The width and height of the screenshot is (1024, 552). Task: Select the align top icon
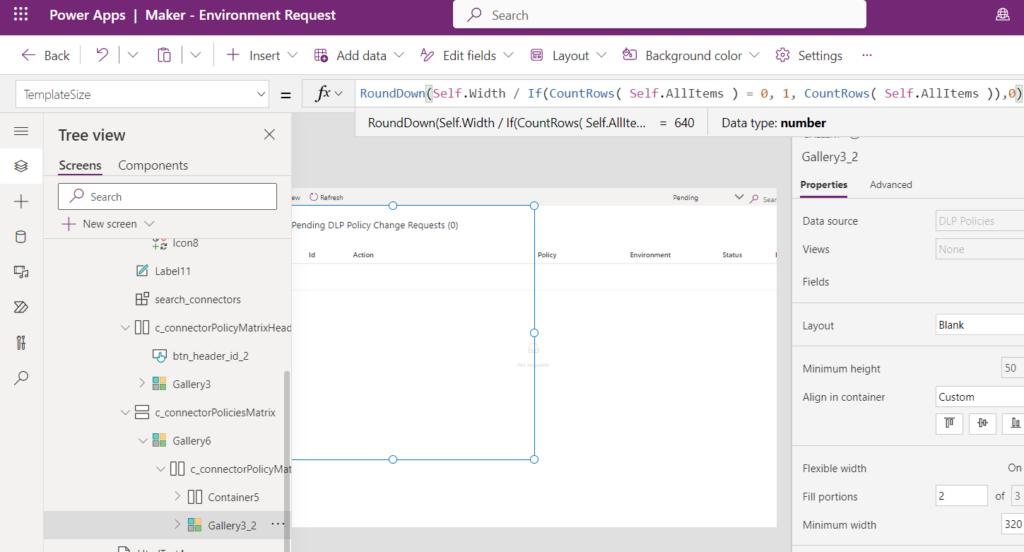click(949, 423)
